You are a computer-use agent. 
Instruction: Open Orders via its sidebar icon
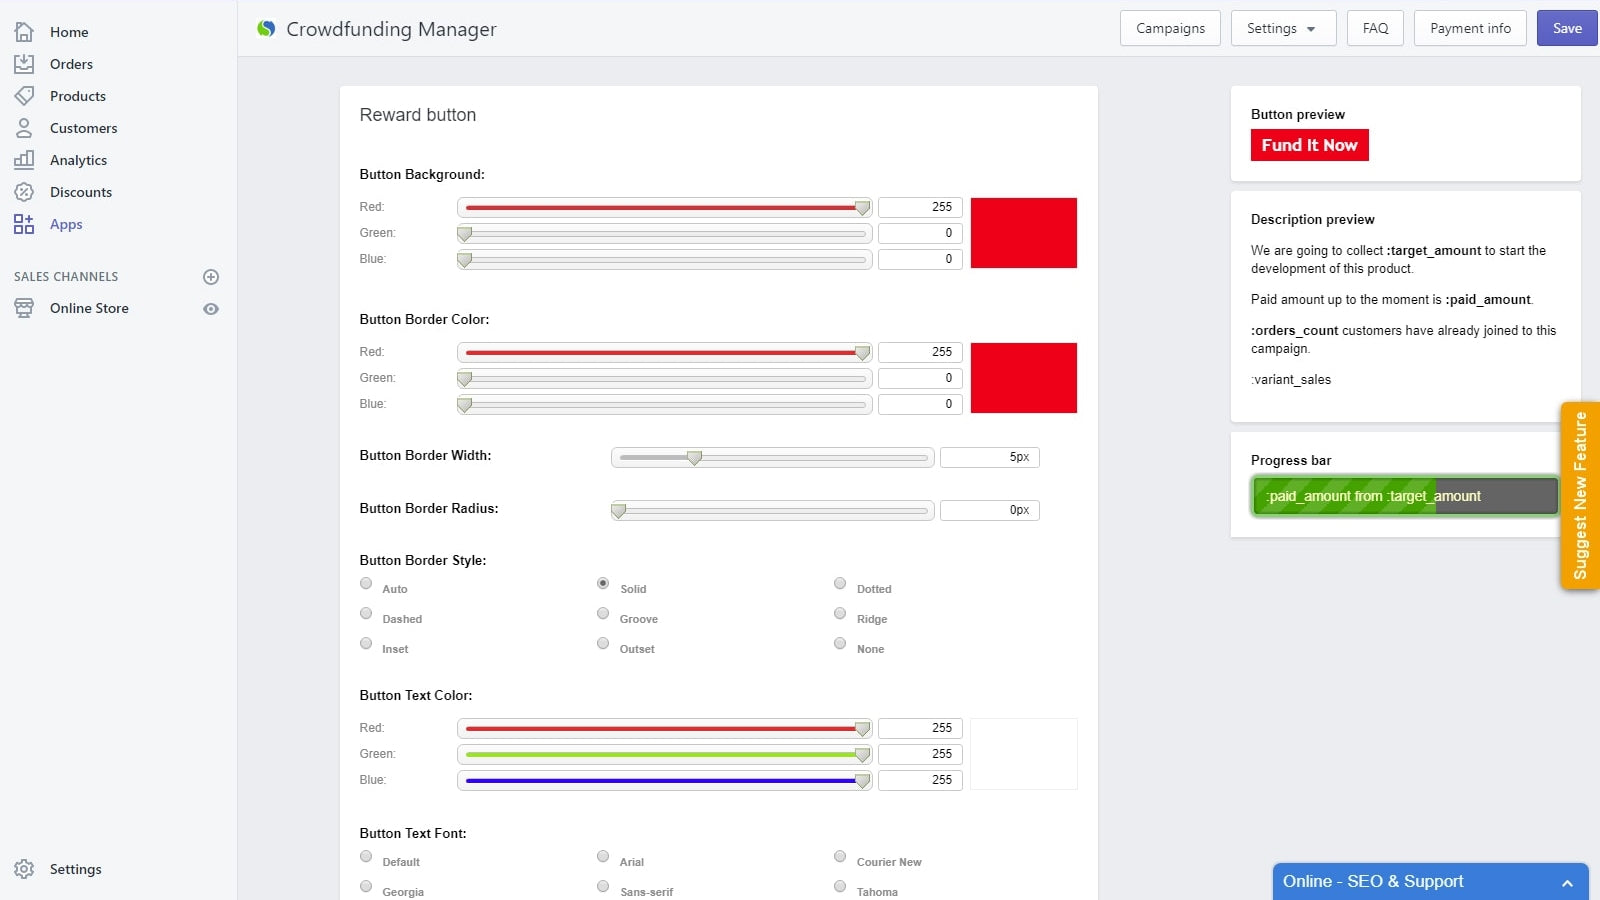(24, 64)
